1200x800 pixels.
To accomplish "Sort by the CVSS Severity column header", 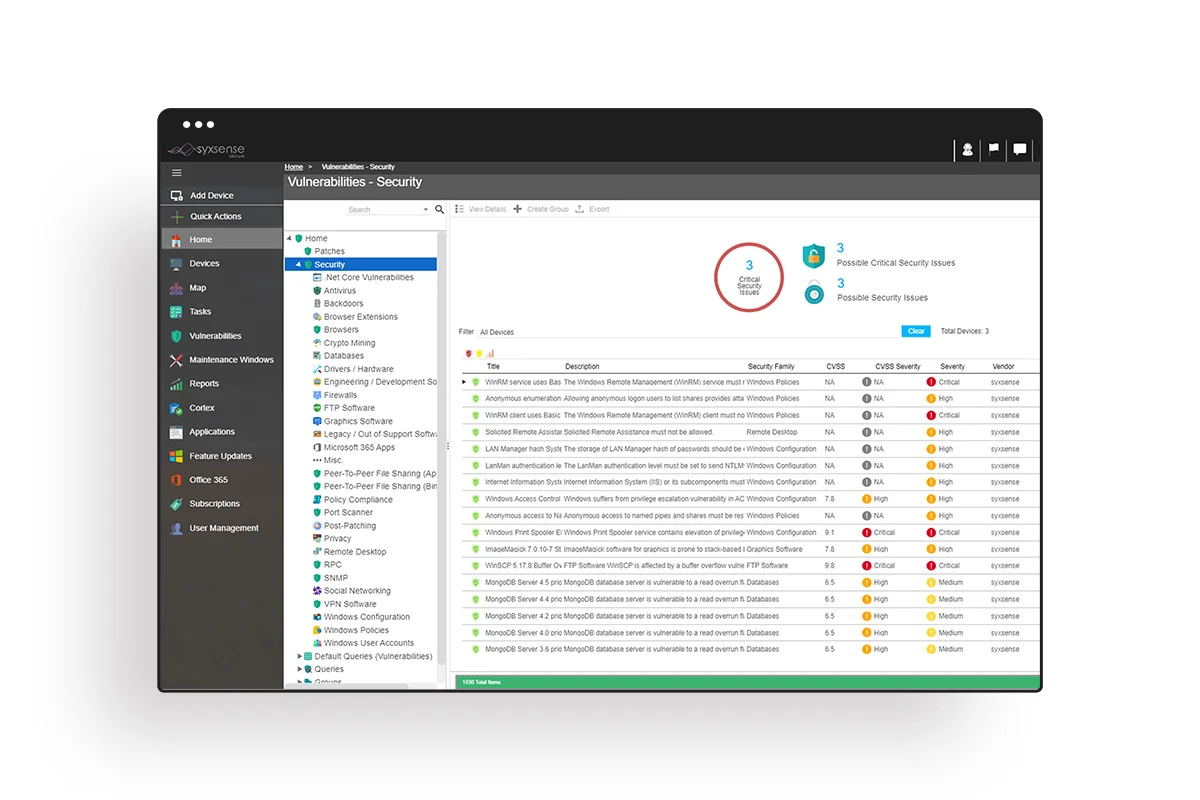I will [x=898, y=367].
